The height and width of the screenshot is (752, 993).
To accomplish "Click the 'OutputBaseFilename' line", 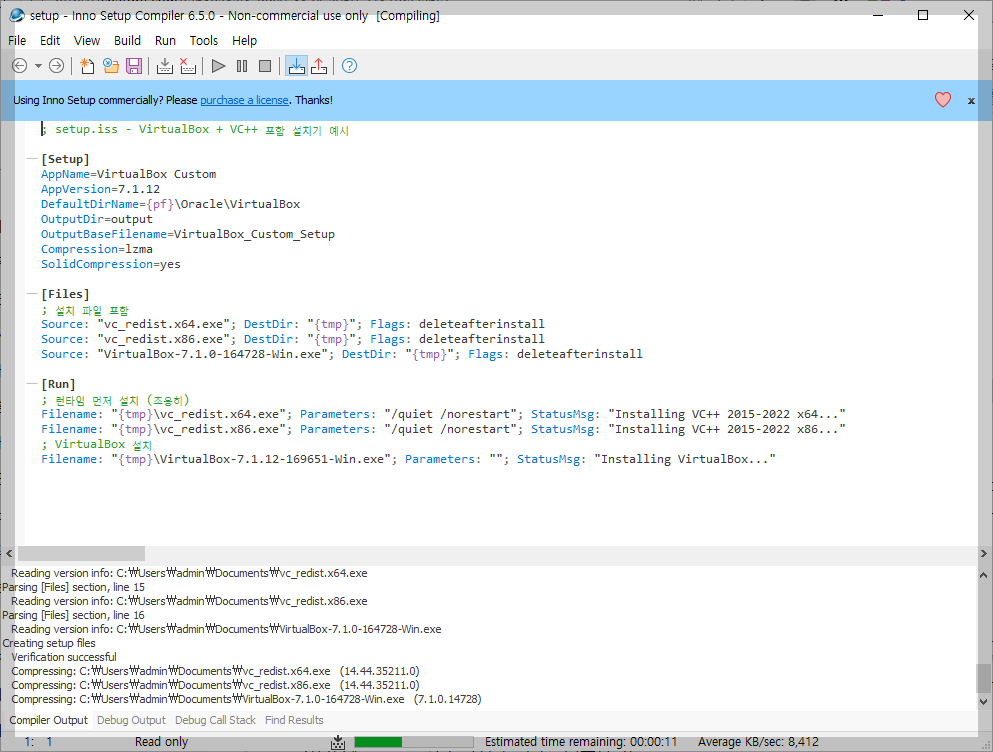I will (188, 234).
